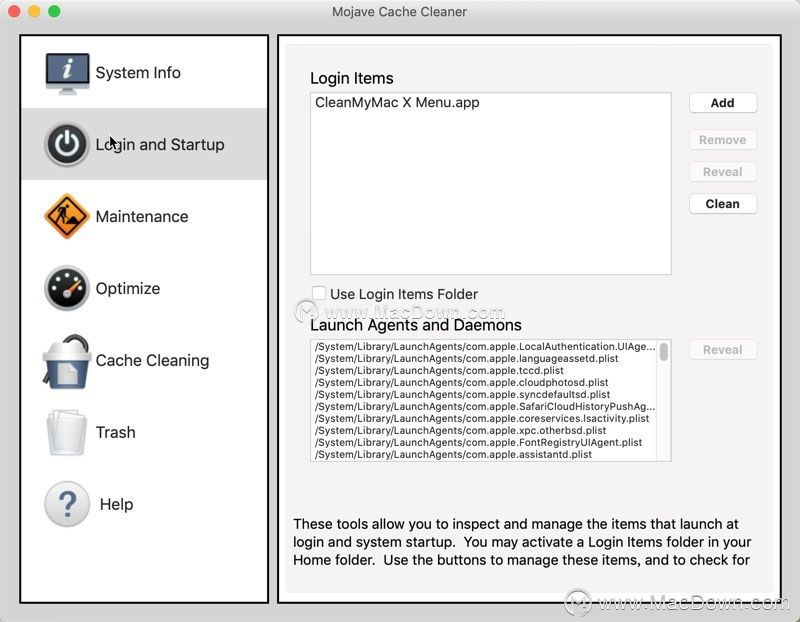Click the System Info monitor icon
Viewport: 800px width, 622px height.
[67, 73]
